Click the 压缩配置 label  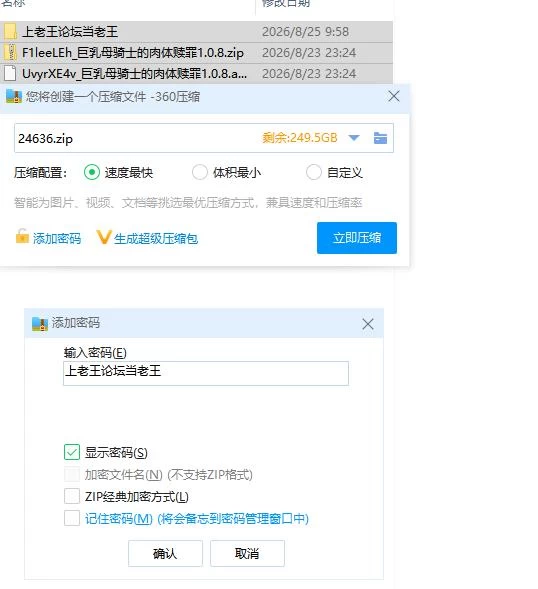pyautogui.click(x=41, y=173)
